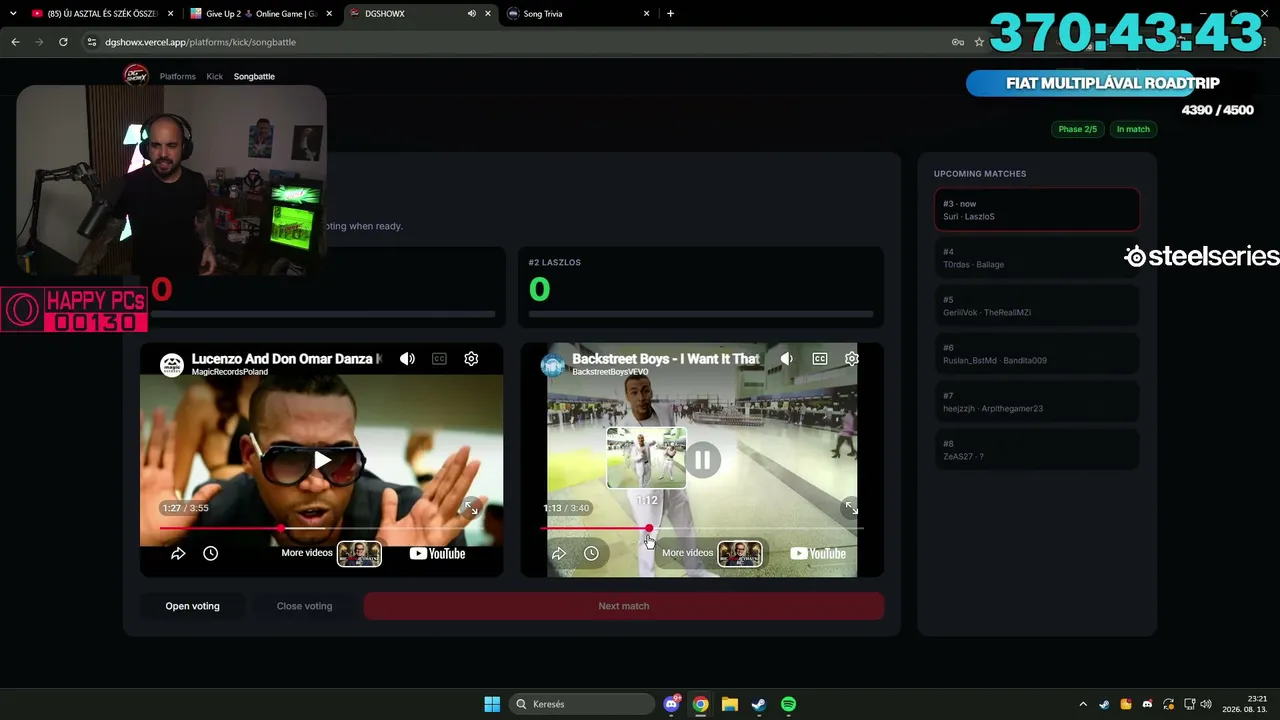This screenshot has width=1280, height=720.
Task: Enter fullscreen on Backstreet Boys video
Action: click(850, 508)
